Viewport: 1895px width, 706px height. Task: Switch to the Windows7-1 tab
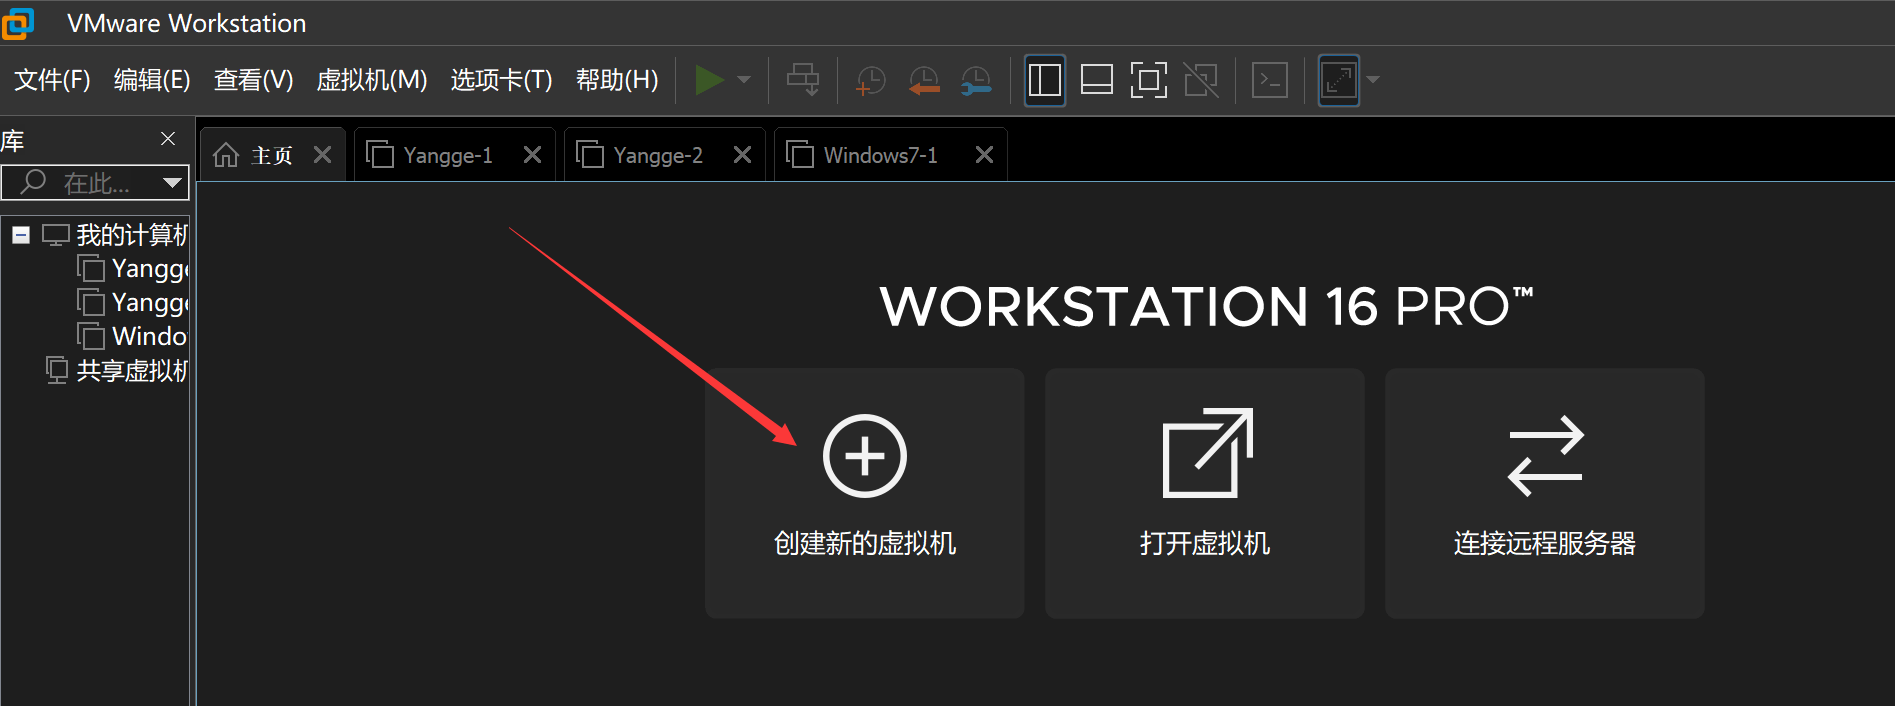coord(881,155)
